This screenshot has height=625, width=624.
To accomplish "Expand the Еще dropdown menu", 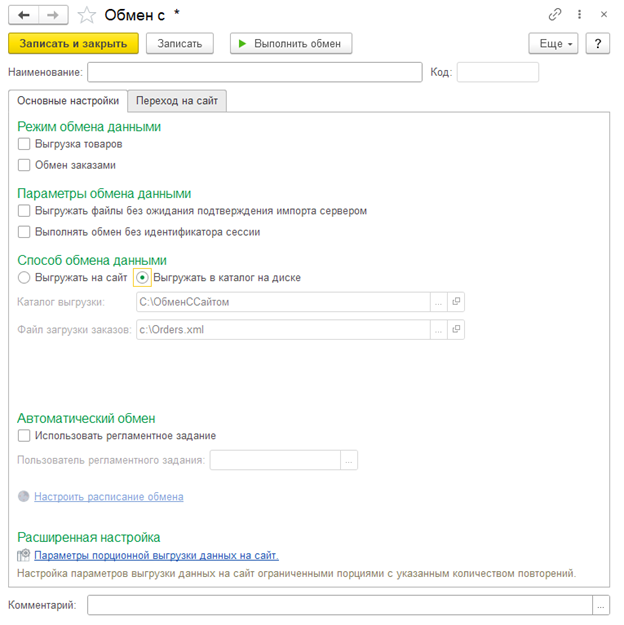I will point(553,44).
